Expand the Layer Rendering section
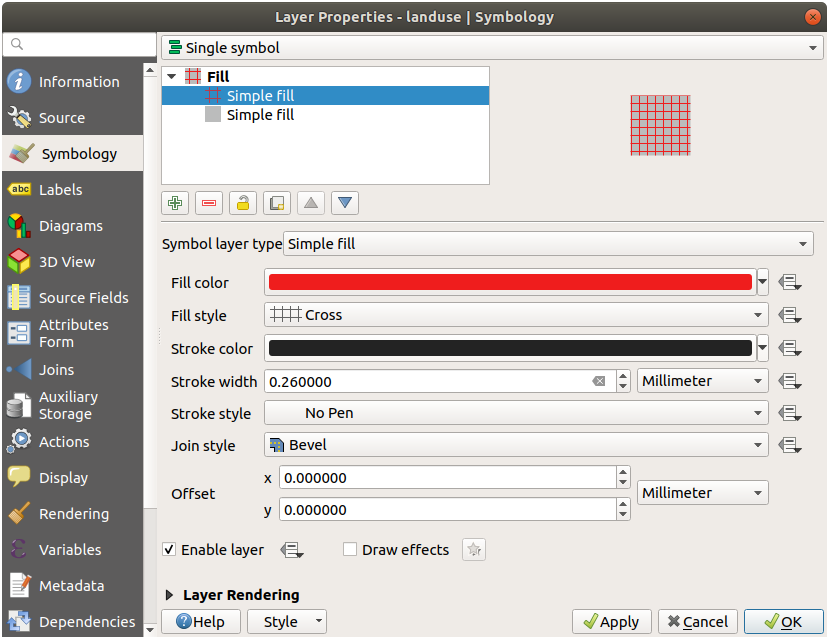The height and width of the screenshot is (639, 829). tap(170, 595)
